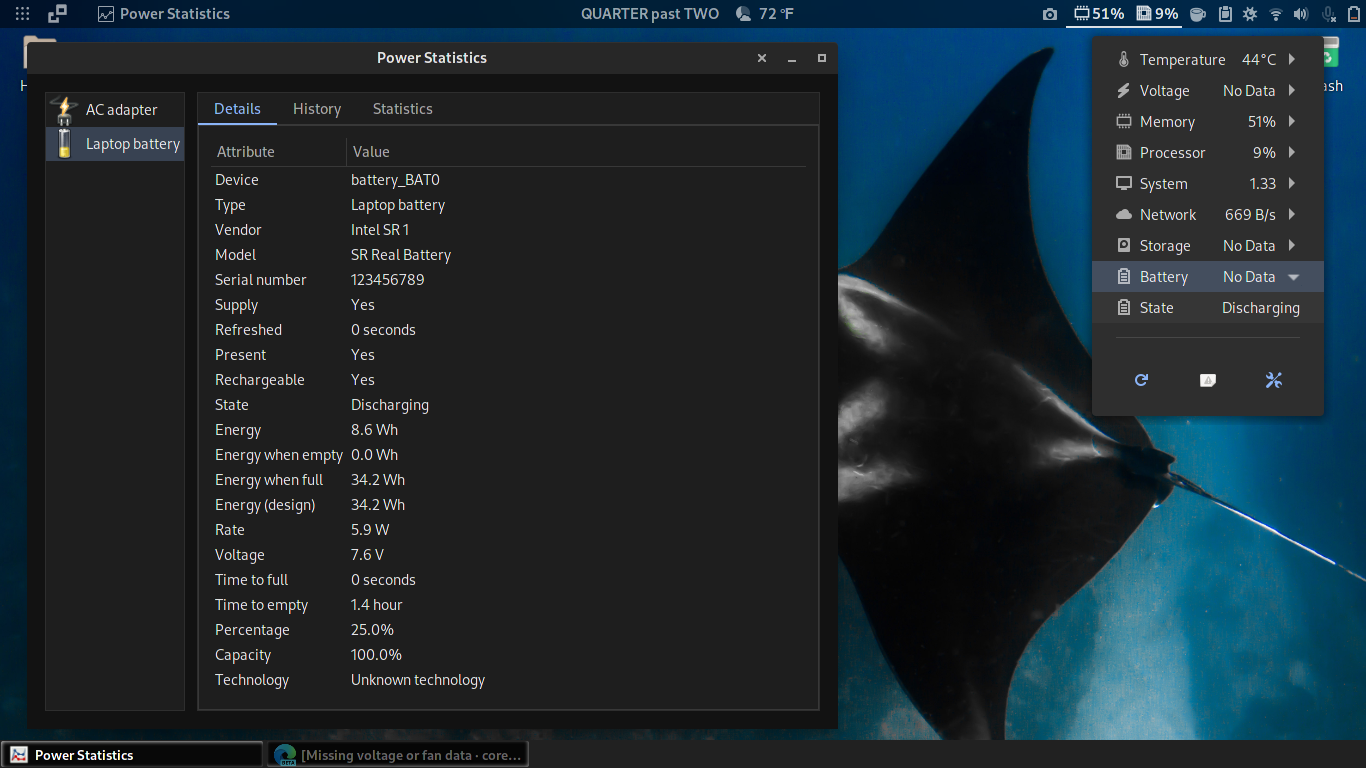The height and width of the screenshot is (768, 1366).
Task: Collapse the Battery submenu arrow
Action: (x=1293, y=277)
